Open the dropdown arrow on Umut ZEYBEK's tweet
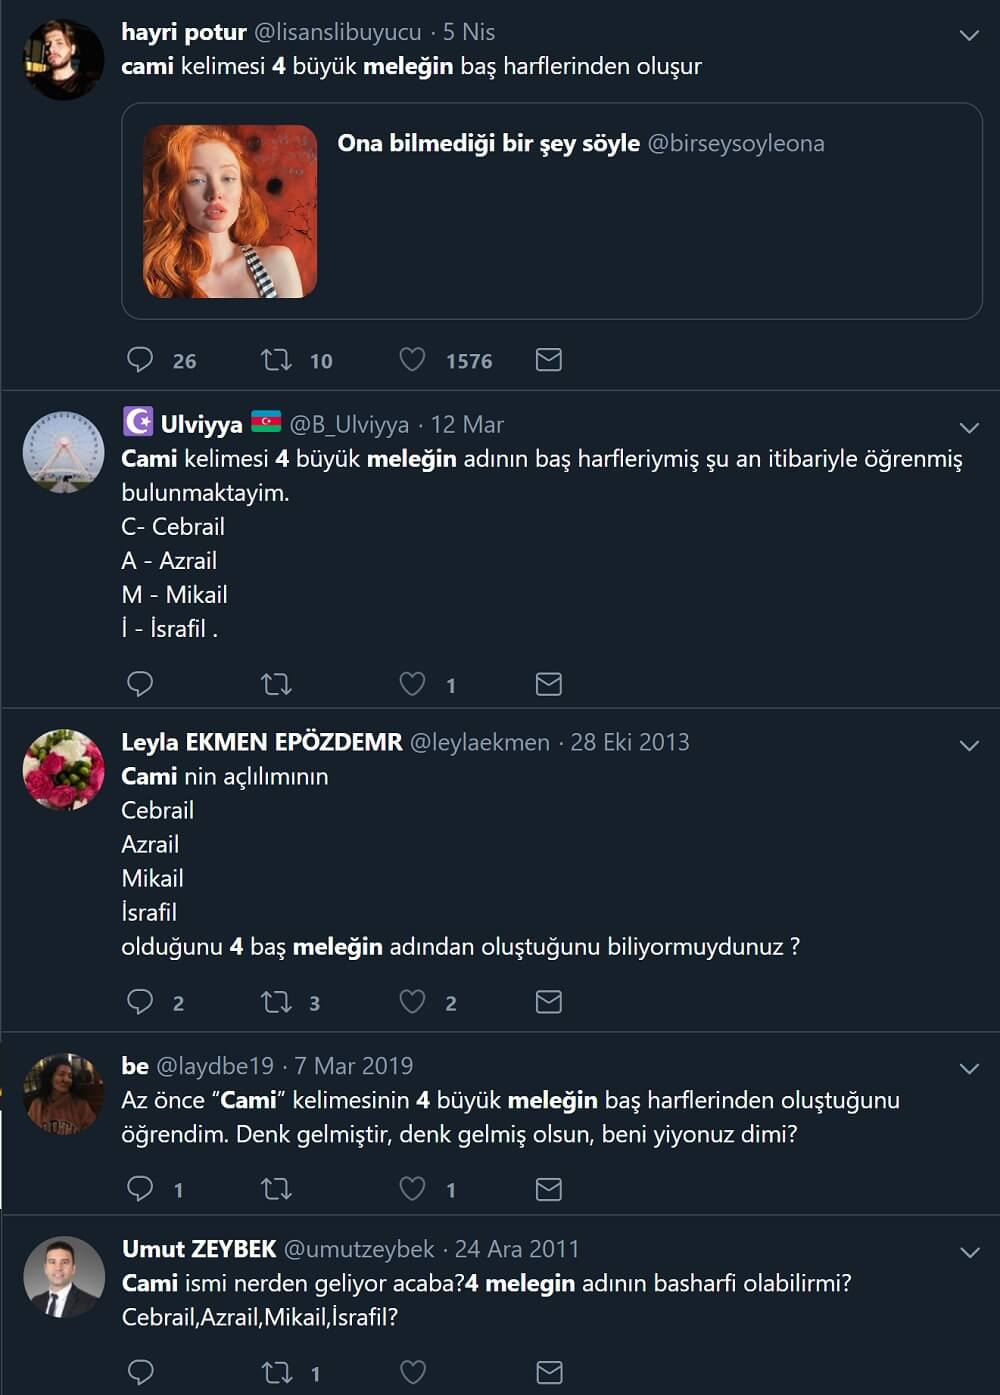This screenshot has width=1000, height=1395. point(968,1253)
